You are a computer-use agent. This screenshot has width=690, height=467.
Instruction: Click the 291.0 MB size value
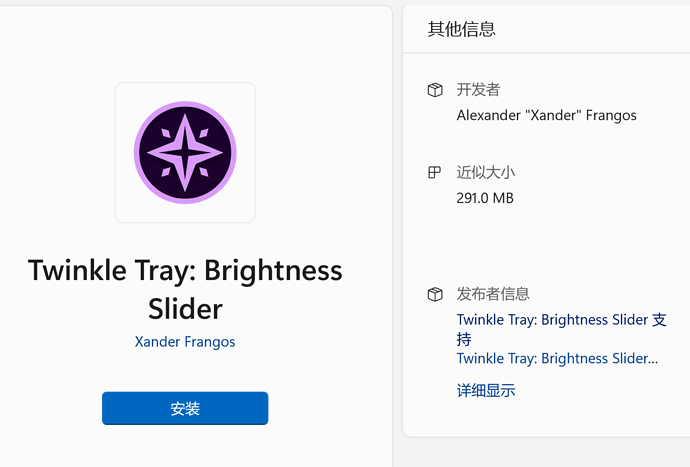point(485,198)
